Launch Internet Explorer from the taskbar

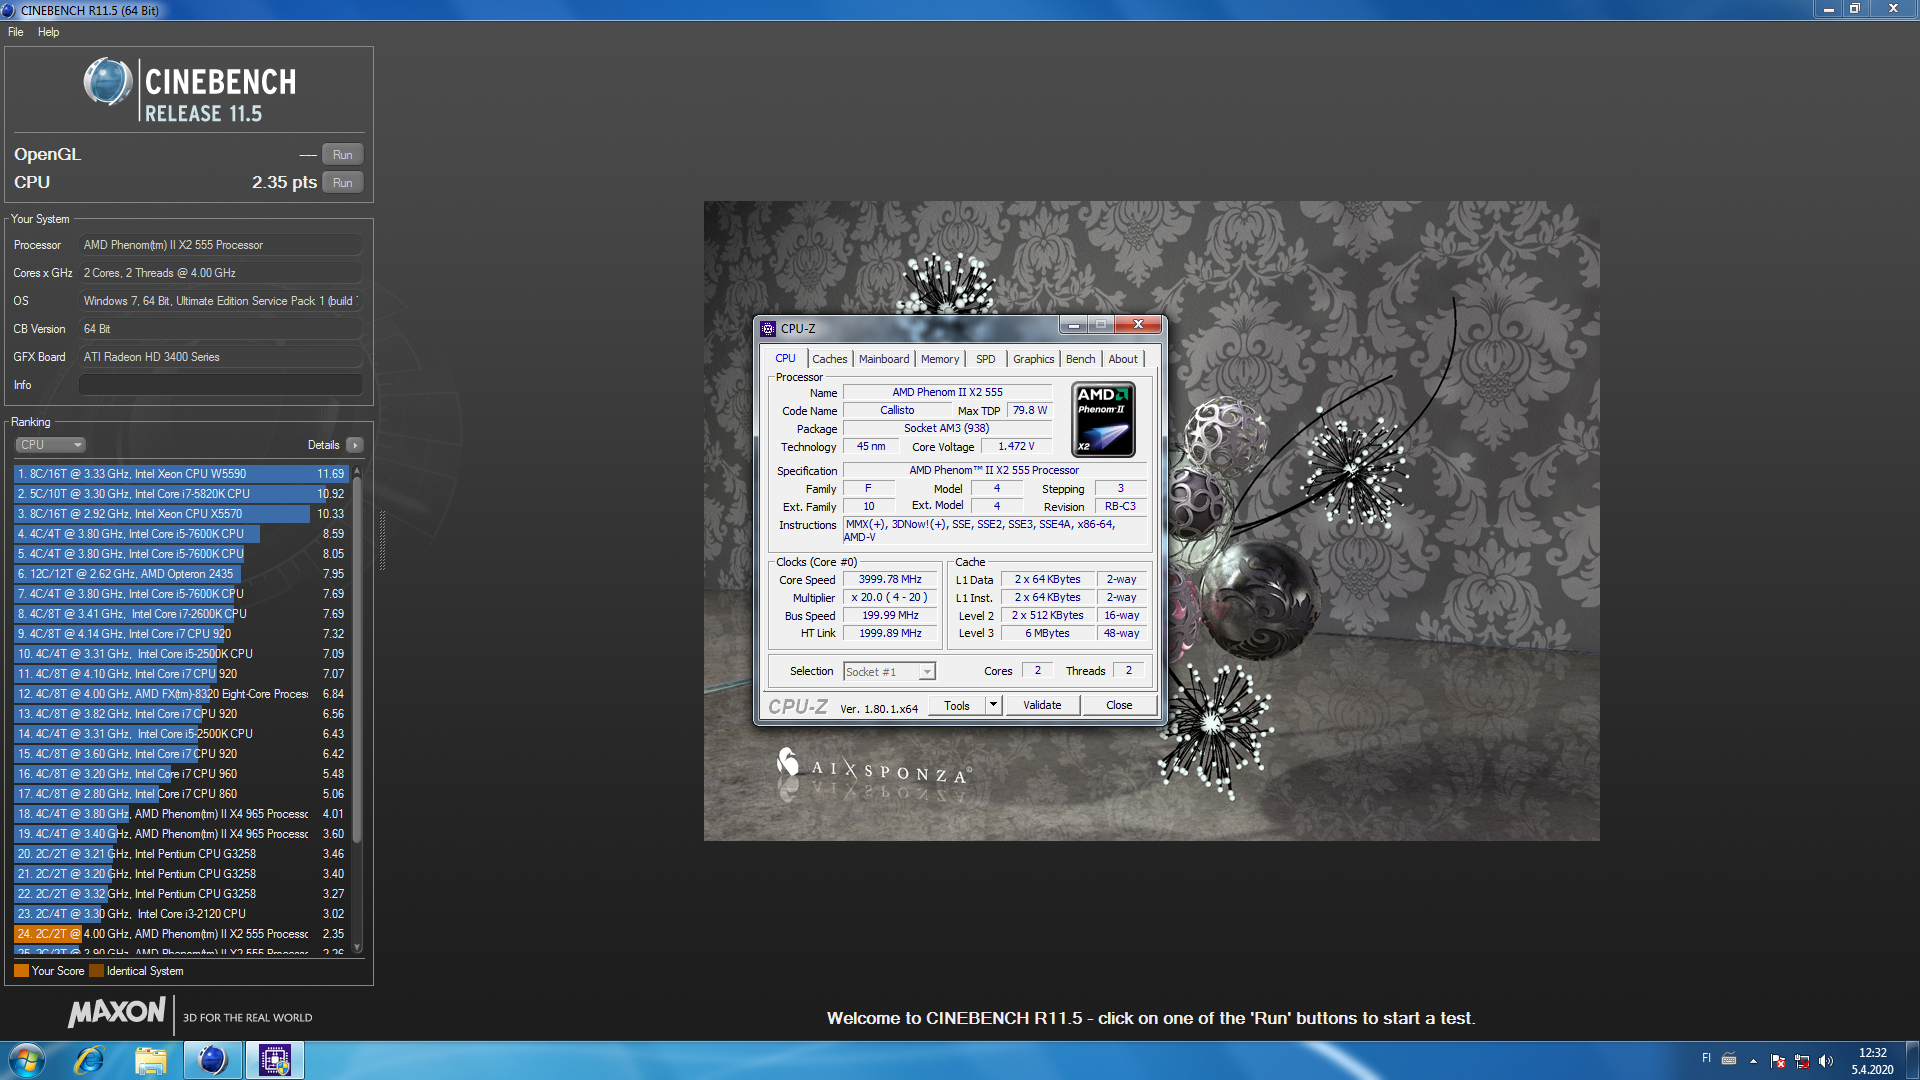pyautogui.click(x=90, y=1060)
